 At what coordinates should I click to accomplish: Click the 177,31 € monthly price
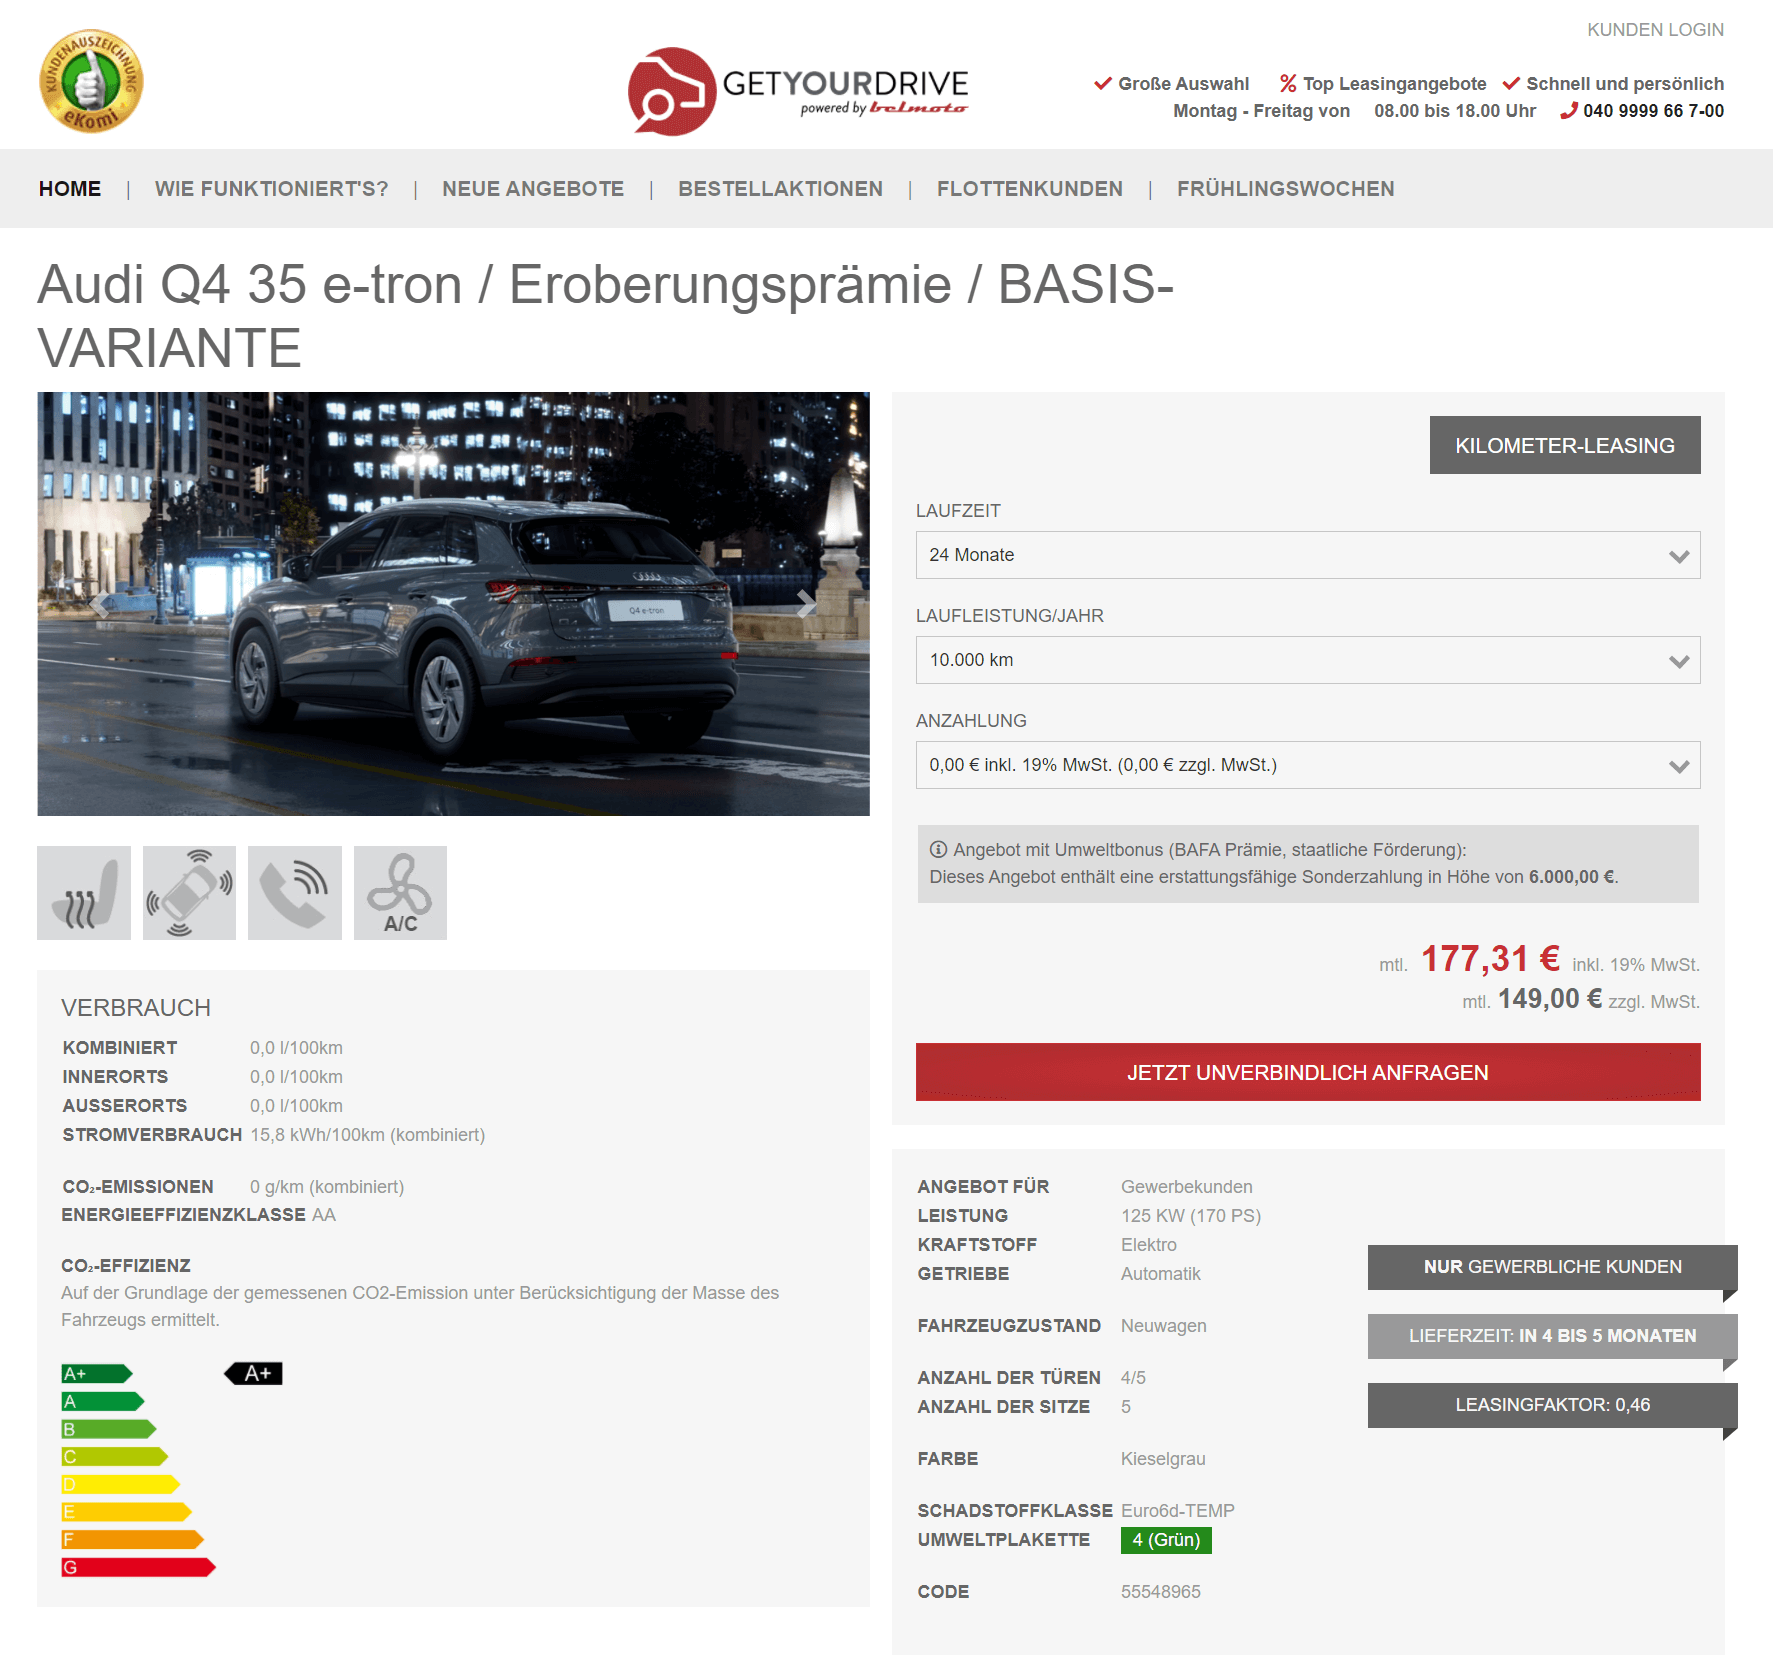pyautogui.click(x=1490, y=959)
